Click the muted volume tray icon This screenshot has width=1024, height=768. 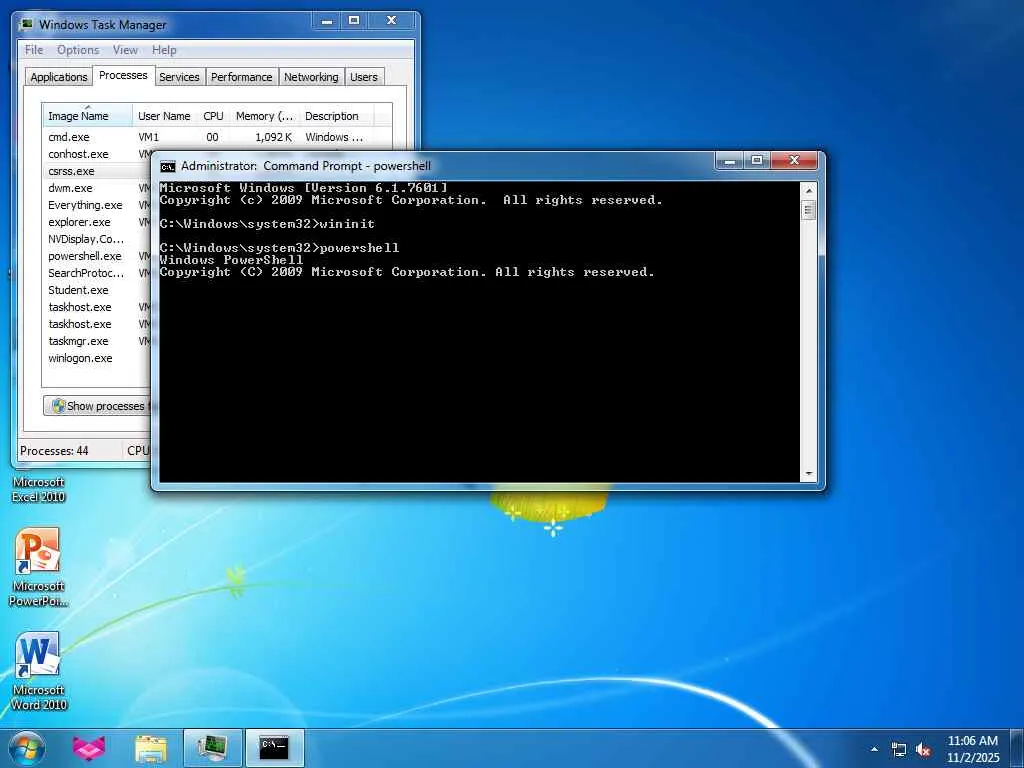(923, 750)
